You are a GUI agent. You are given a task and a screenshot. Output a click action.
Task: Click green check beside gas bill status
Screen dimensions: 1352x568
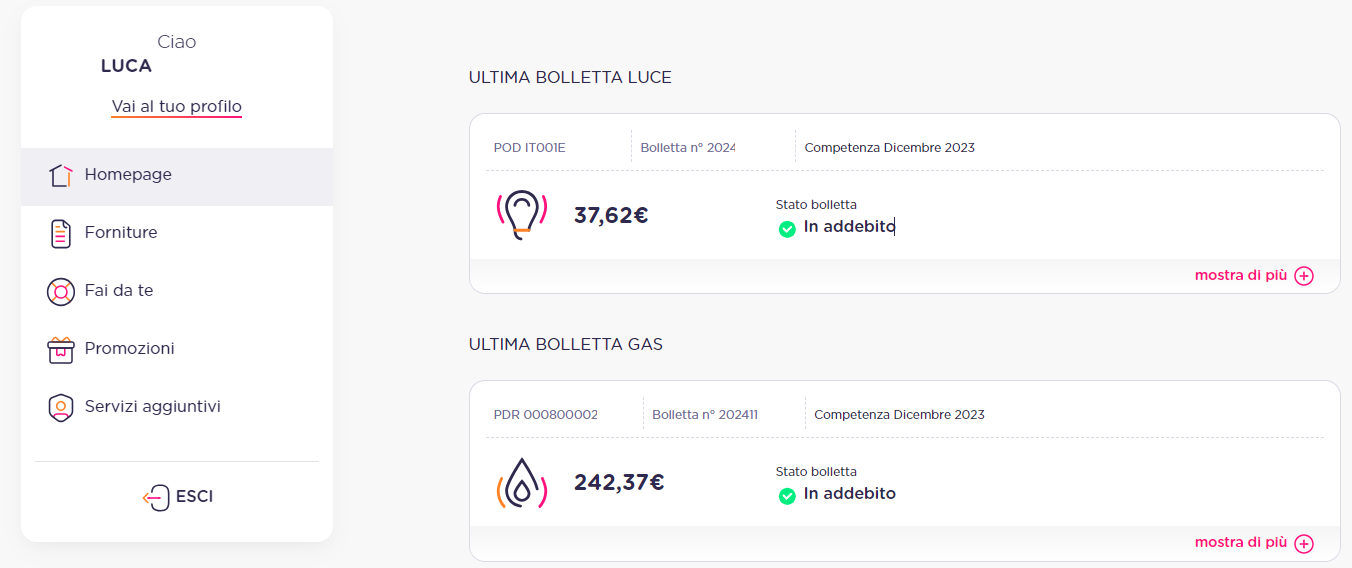point(787,495)
